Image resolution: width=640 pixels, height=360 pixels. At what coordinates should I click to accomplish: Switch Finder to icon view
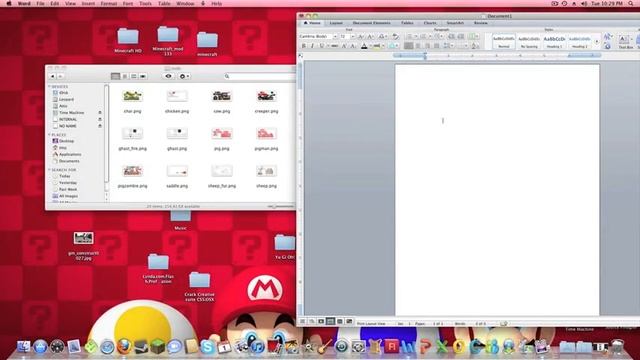[116, 76]
